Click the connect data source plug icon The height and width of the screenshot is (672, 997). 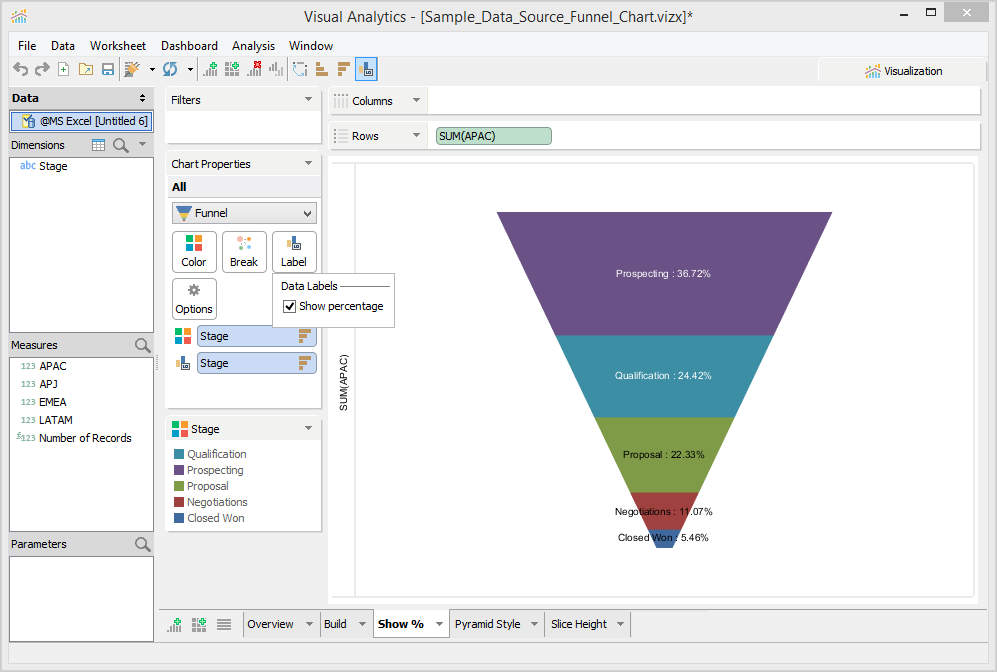click(132, 69)
